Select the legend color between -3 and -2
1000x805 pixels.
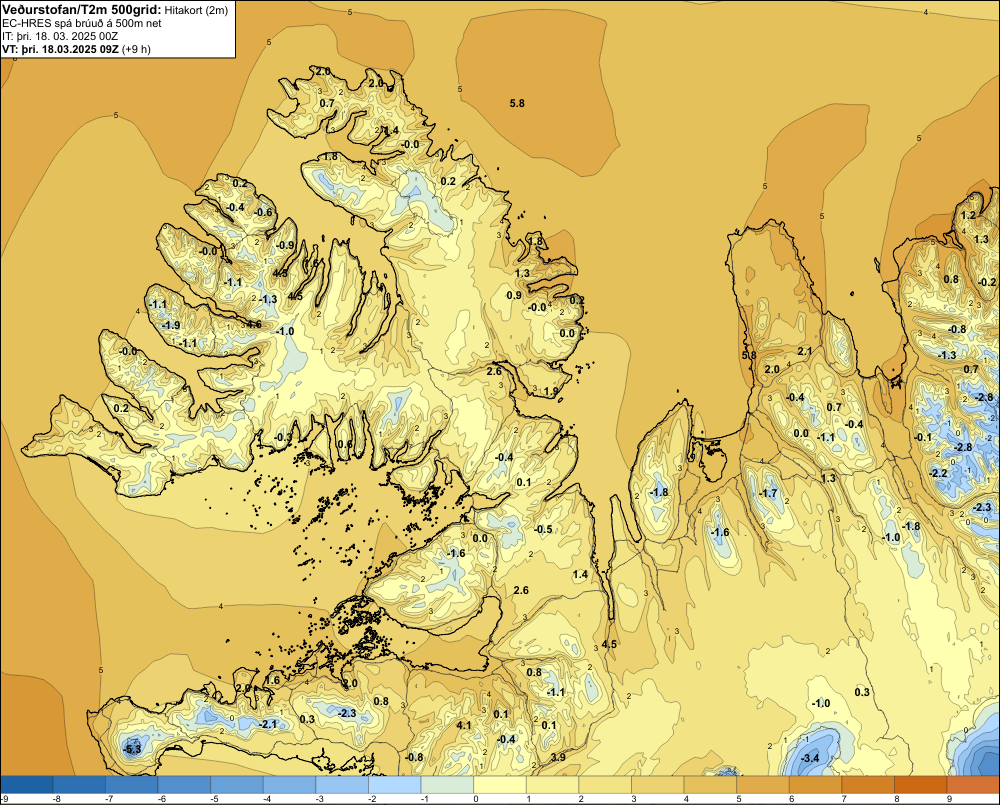pyautogui.click(x=342, y=784)
